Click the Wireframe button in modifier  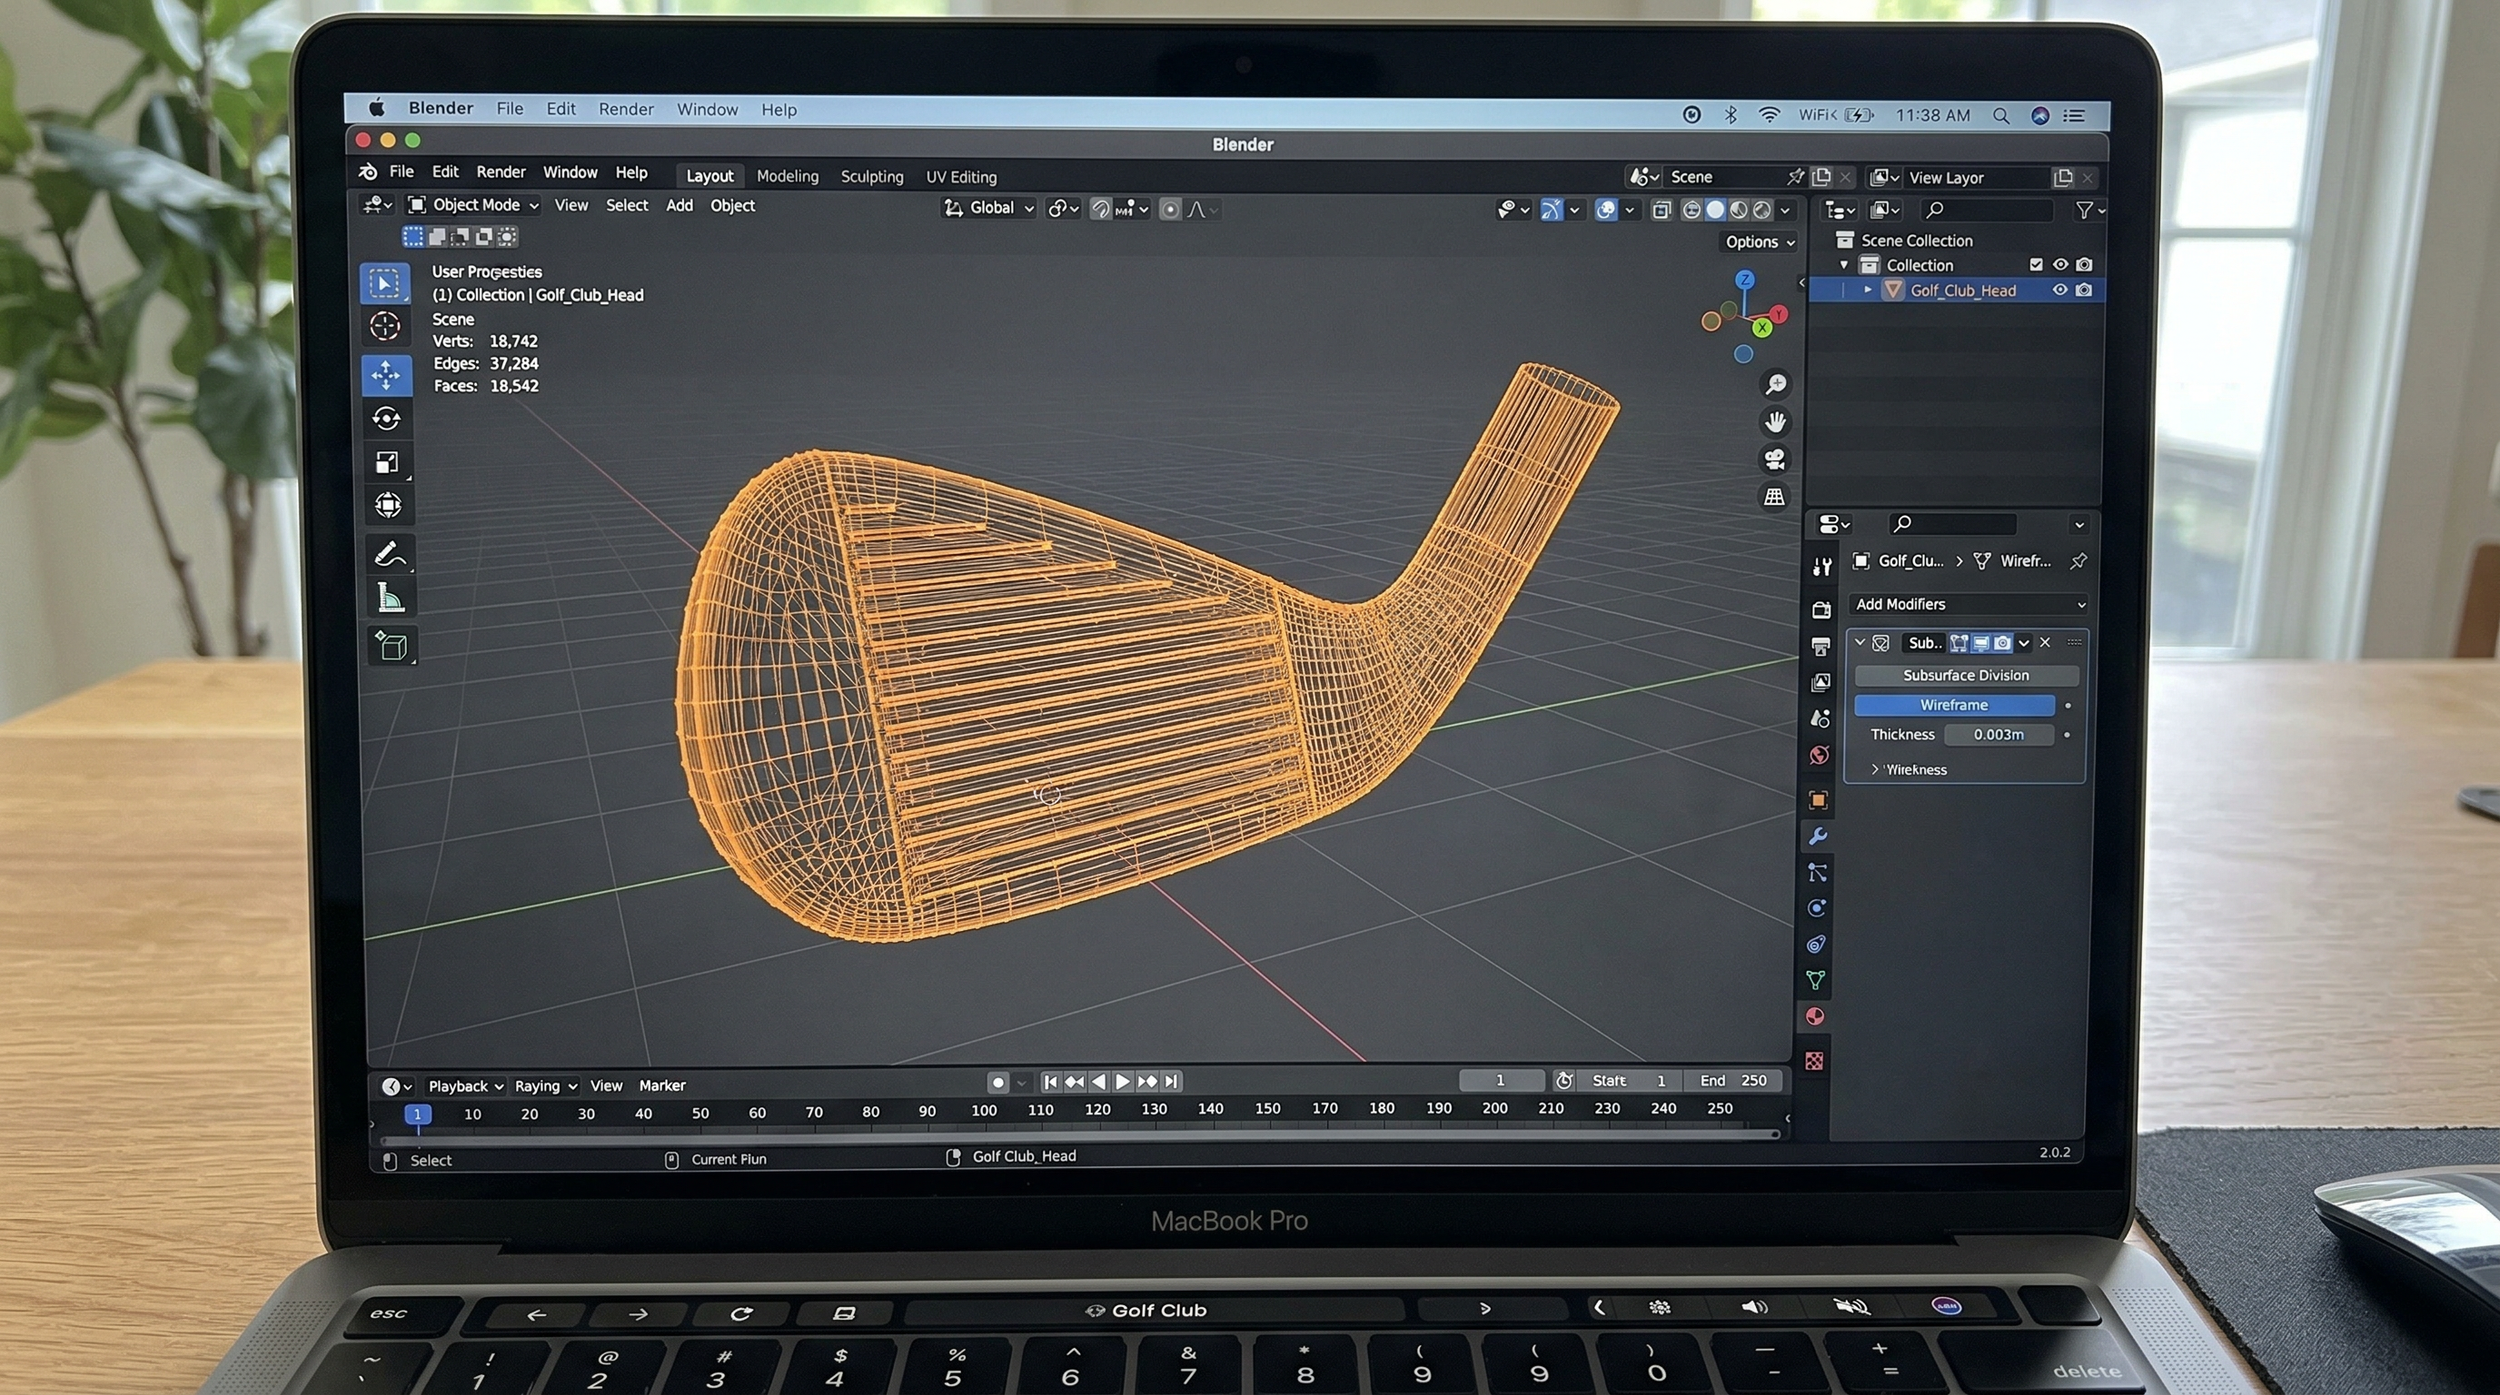[1954, 705]
